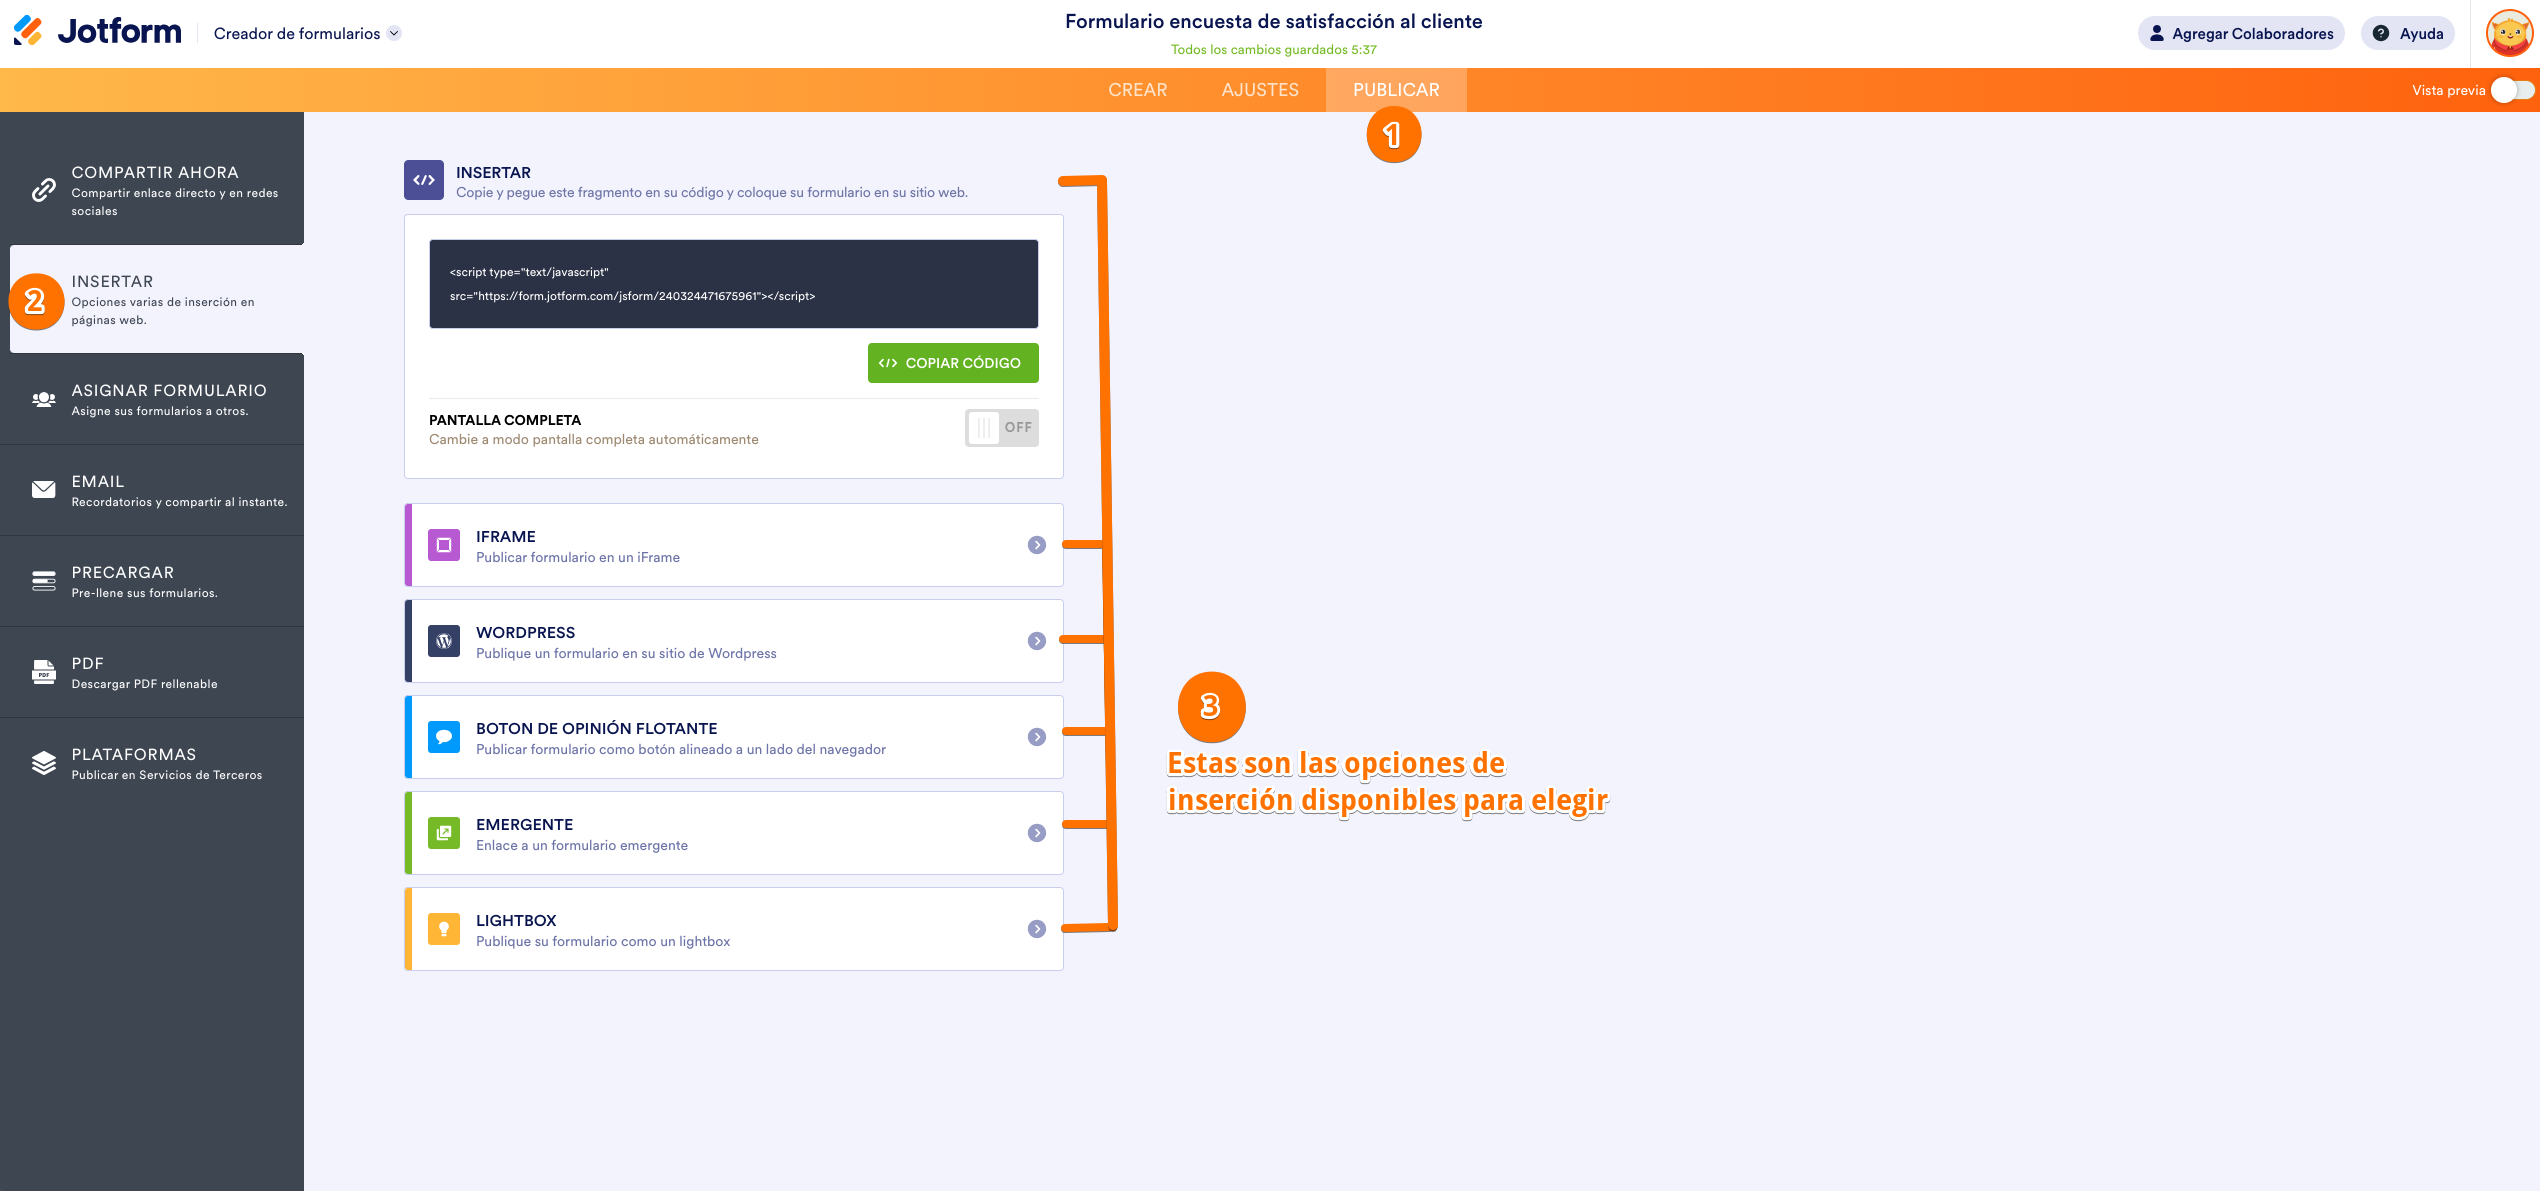The image size is (2540, 1191).
Task: Click the Asignar Formulario people icon
Action: 43,399
